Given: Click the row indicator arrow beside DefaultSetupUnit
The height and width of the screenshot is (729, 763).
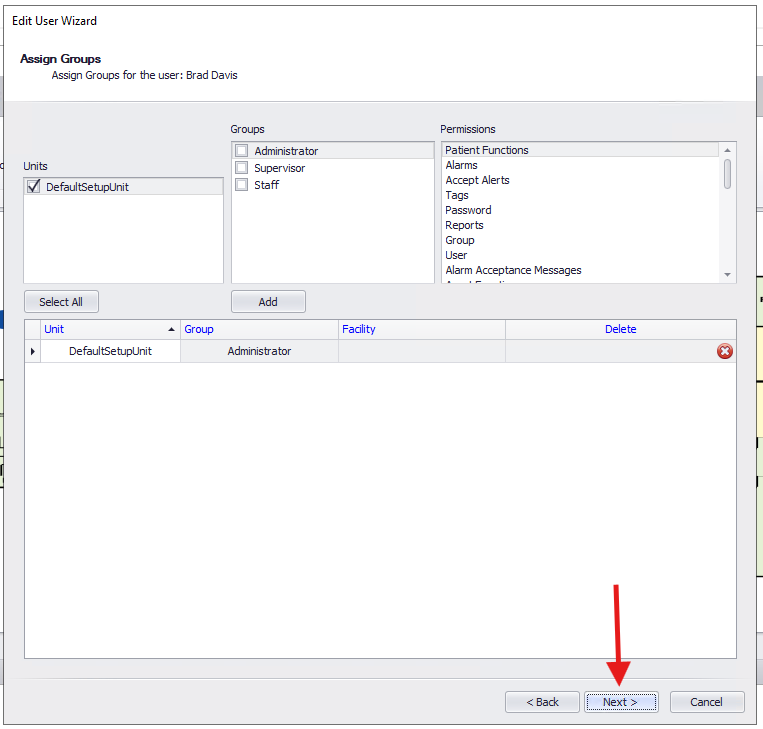Looking at the screenshot, I should tap(33, 352).
